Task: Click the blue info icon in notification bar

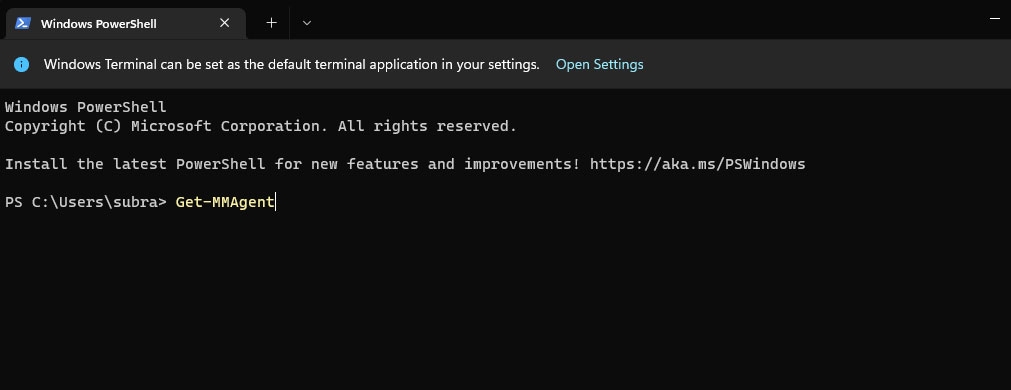Action: (x=21, y=64)
